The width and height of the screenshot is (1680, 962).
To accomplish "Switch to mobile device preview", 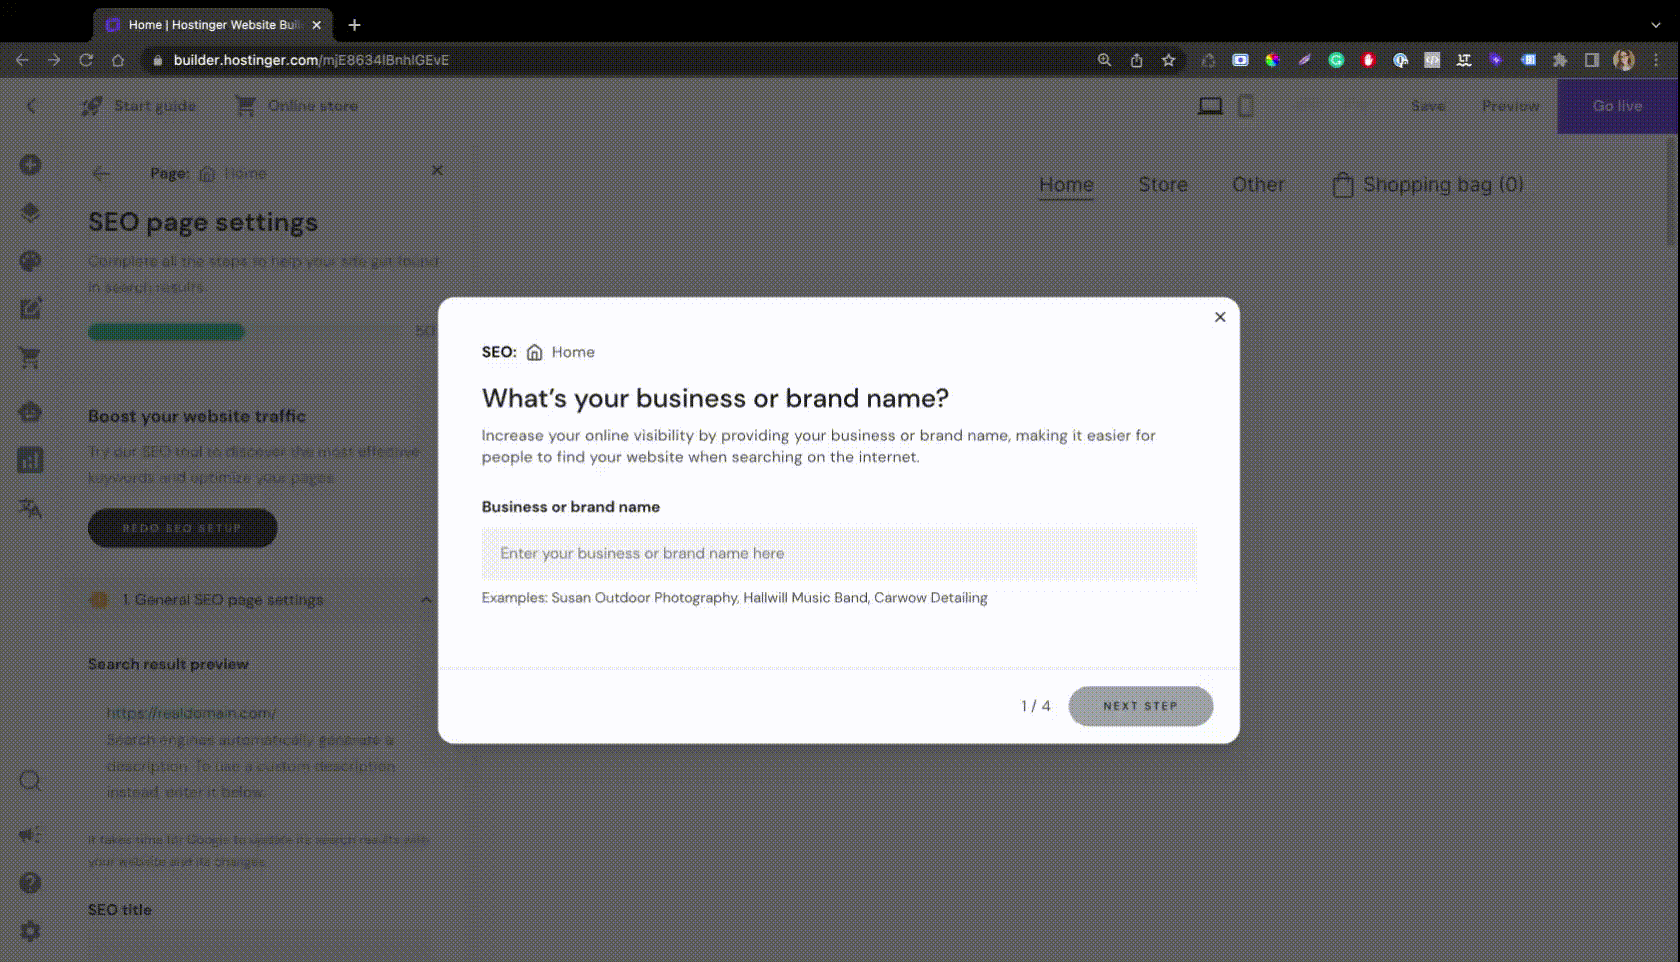I will [x=1246, y=106].
